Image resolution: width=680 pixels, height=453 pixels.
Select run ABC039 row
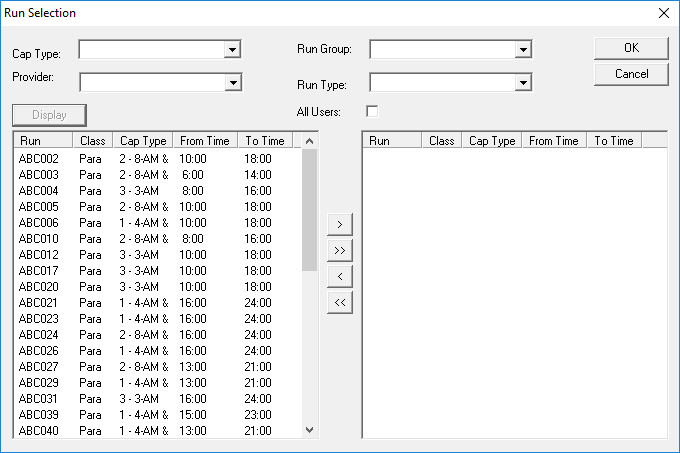click(x=158, y=415)
